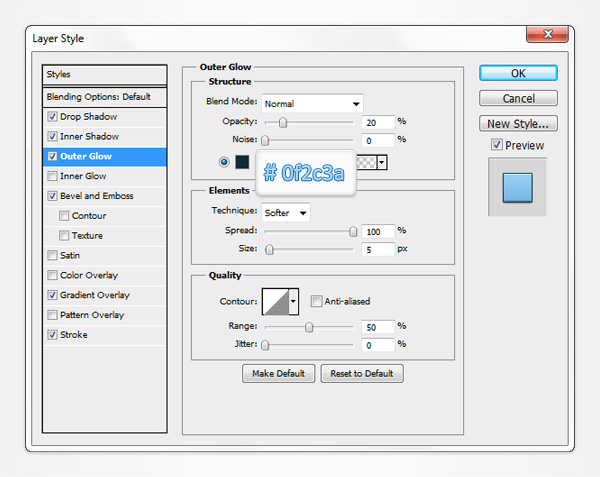Click the style preview thumbnail
This screenshot has height=477, width=600.
pyautogui.click(x=518, y=187)
